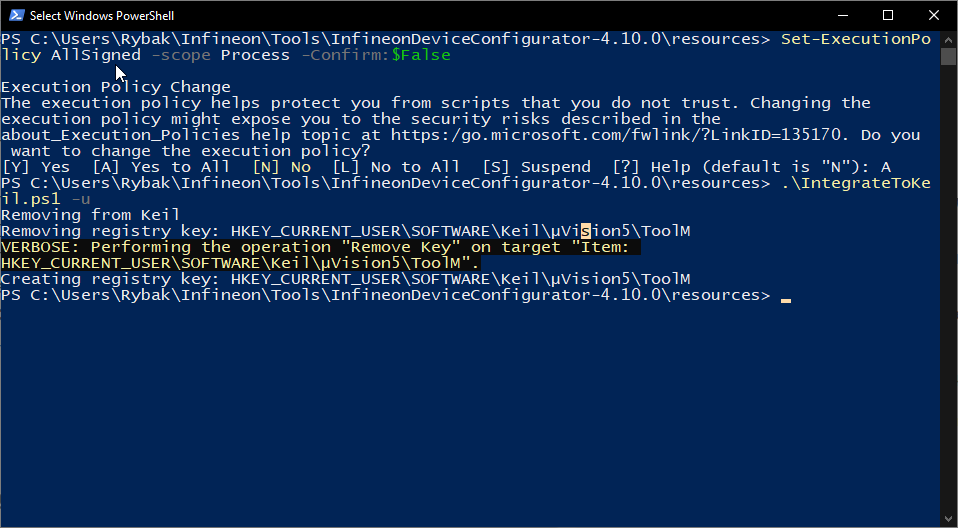
Task: Click the "Set-ExecutionPo" command text
Action: point(856,40)
